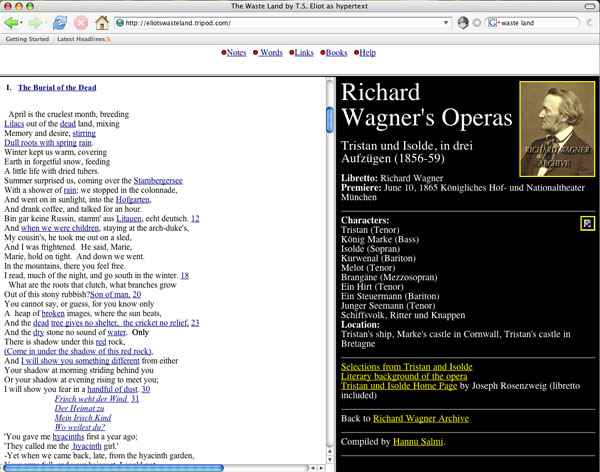
Task: Open the Links link in top frame
Action: 304,52
